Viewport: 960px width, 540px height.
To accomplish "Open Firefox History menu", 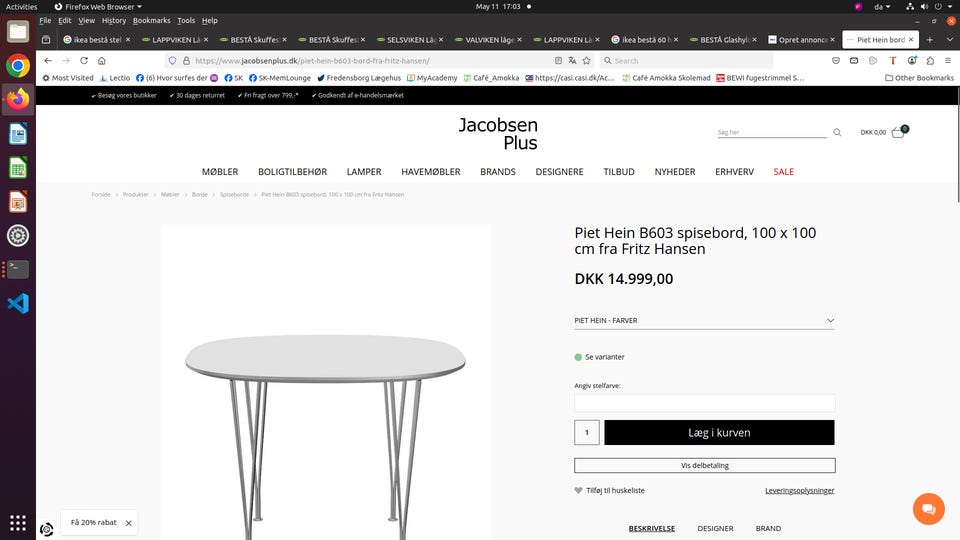I will [114, 20].
